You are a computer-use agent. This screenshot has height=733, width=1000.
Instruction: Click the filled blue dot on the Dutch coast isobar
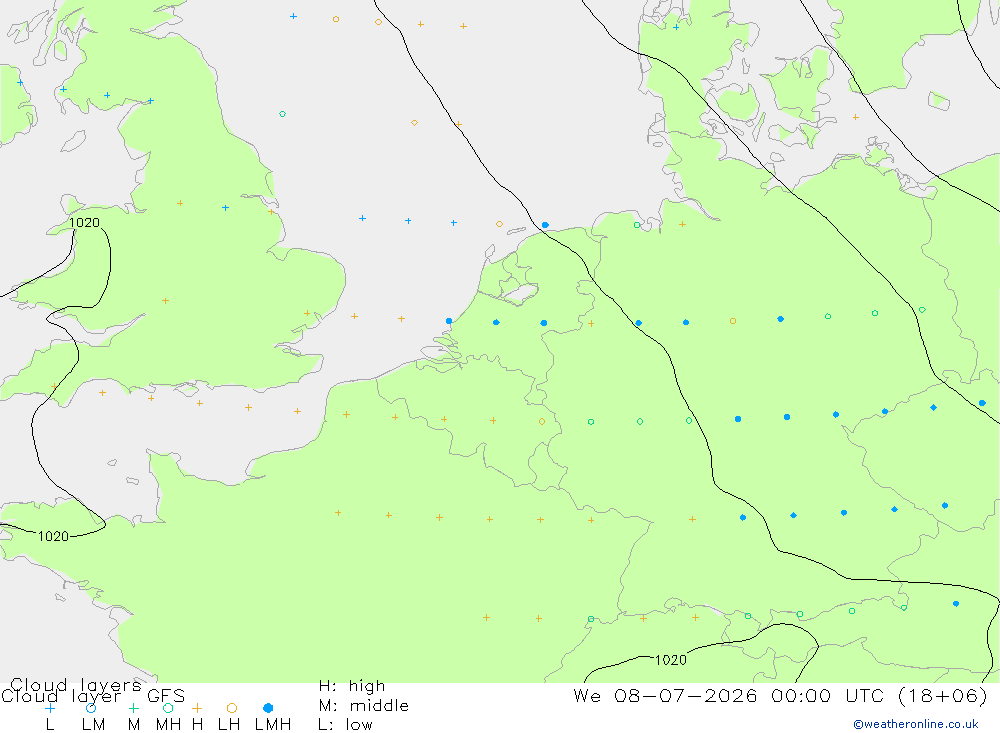pyautogui.click(x=545, y=225)
